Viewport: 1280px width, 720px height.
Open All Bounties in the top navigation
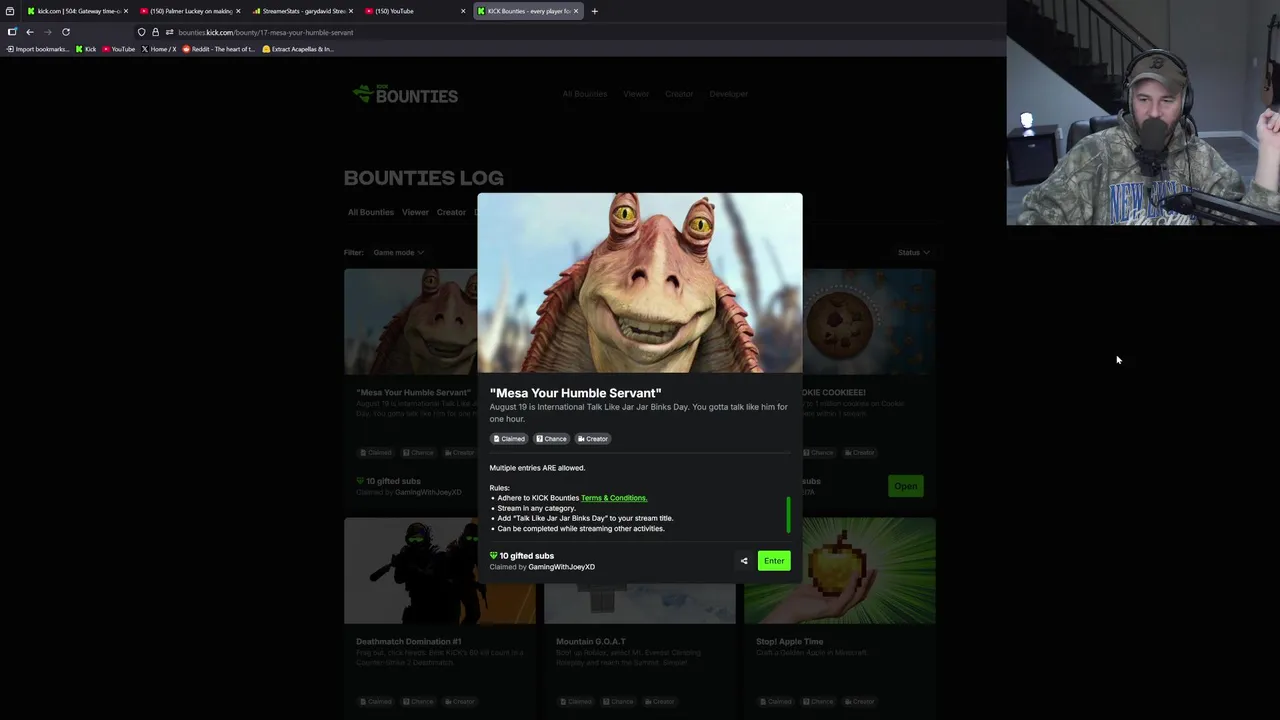tap(584, 94)
